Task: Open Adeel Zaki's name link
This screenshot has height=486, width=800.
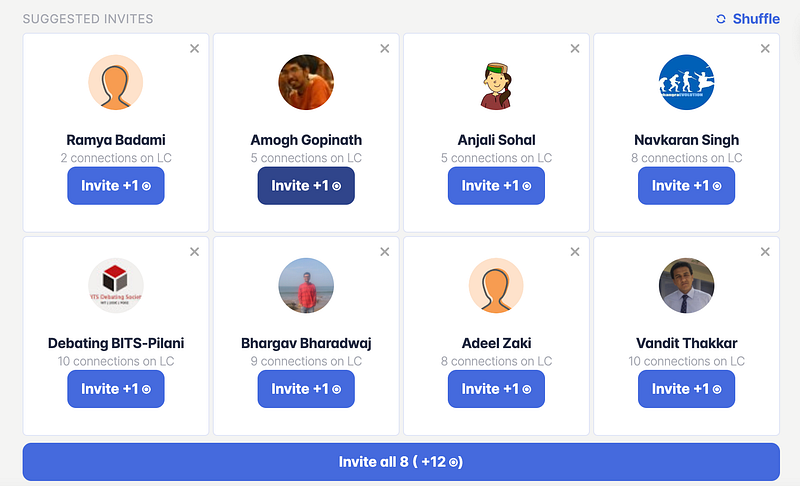Action: pos(496,343)
